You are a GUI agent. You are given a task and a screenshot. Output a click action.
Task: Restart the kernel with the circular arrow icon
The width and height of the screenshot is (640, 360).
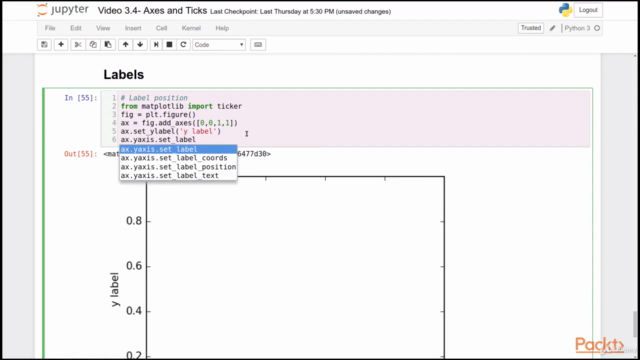click(x=183, y=44)
